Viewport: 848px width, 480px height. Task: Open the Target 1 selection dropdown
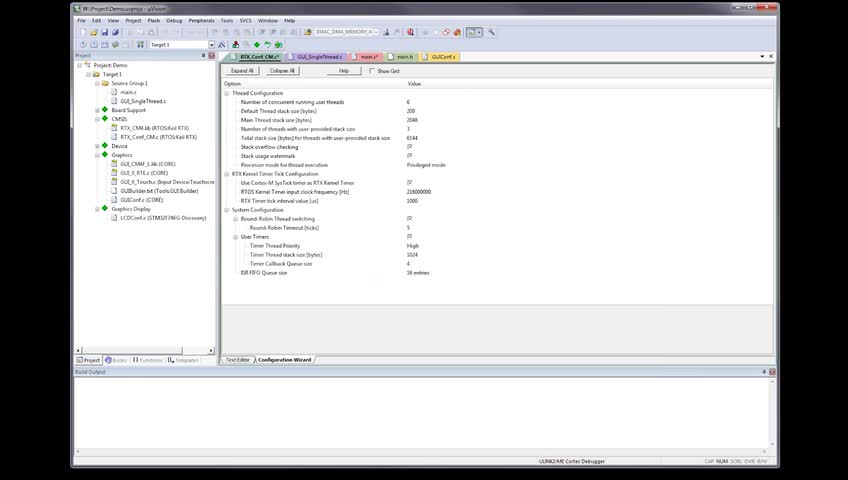(211, 45)
